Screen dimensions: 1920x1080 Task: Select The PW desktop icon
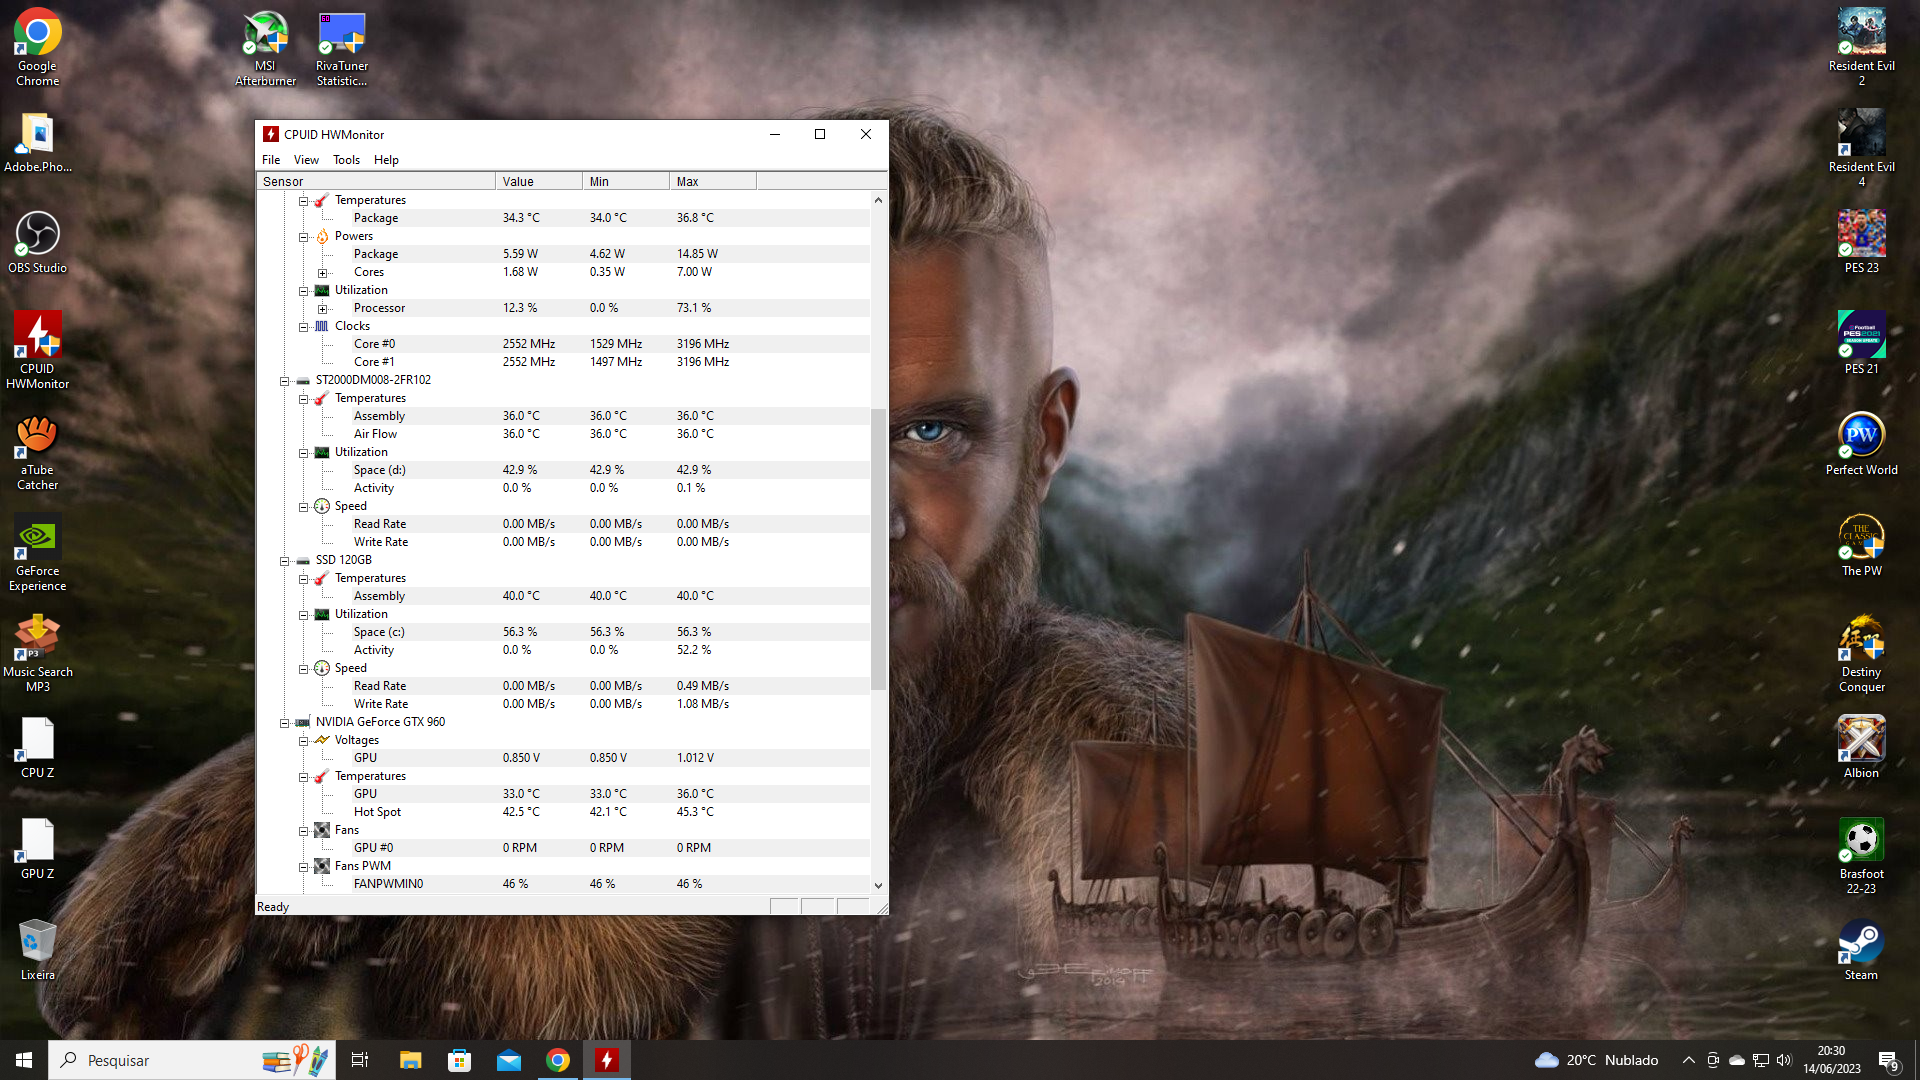point(1861,546)
